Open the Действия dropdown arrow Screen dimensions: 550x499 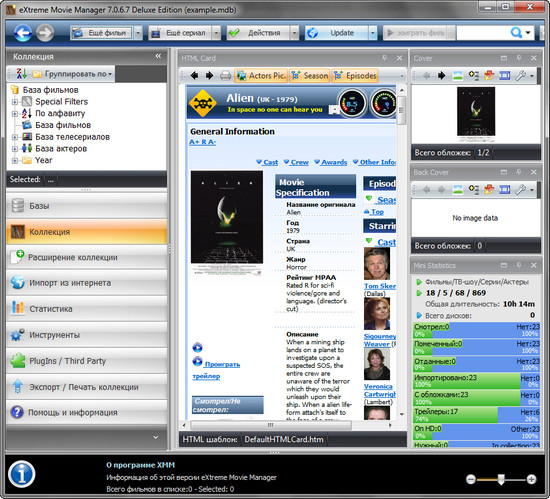(295, 33)
